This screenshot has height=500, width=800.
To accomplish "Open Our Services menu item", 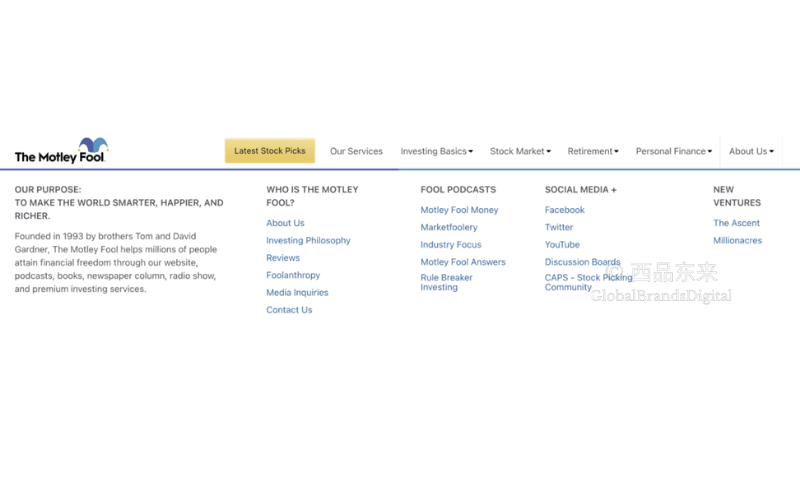I will (x=356, y=152).
